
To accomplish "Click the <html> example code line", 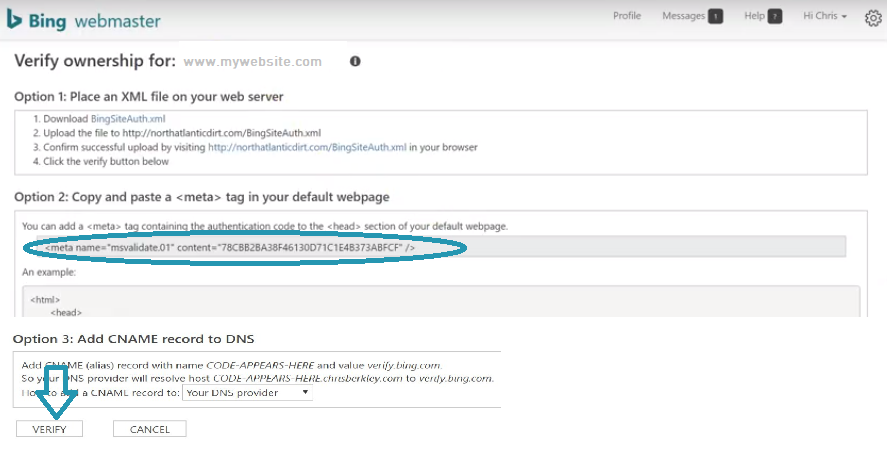I will pos(45,300).
